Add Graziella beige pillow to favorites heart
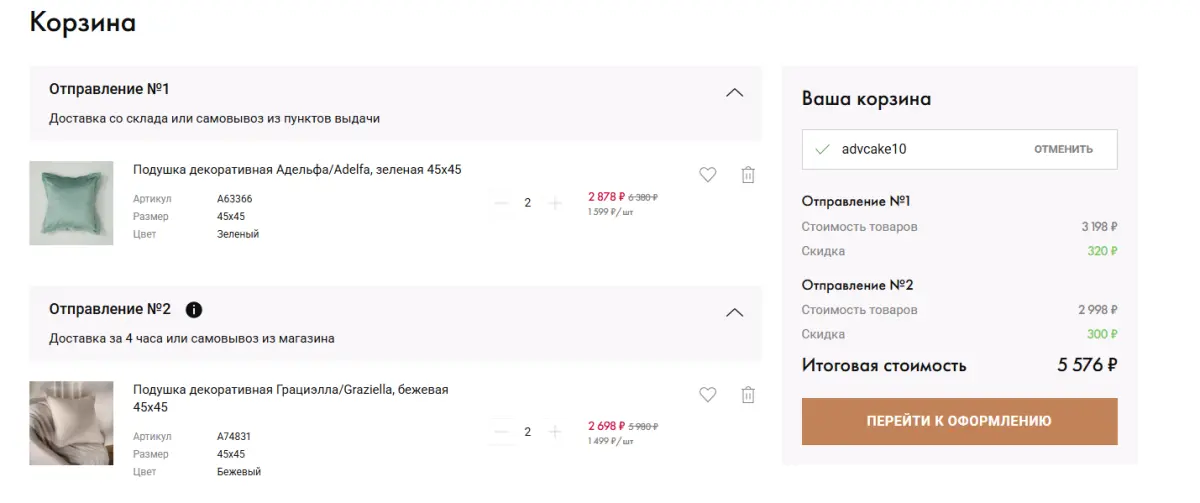This screenshot has height=503, width=1200. (708, 395)
